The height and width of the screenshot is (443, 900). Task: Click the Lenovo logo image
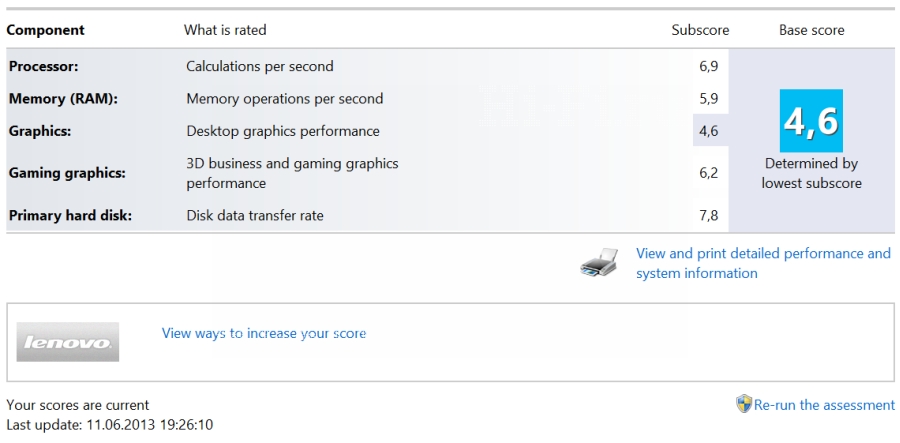click(68, 342)
